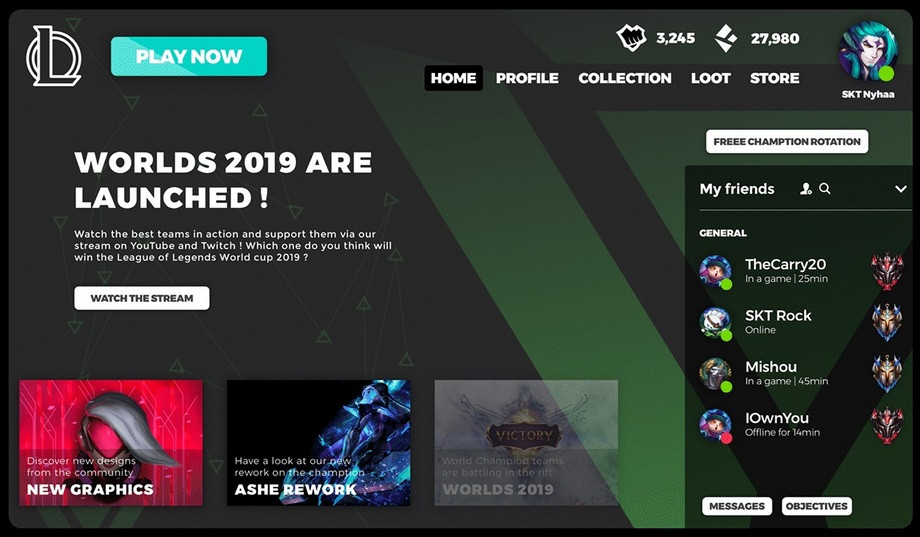Switch to the PROFILE tab
The image size is (920, 537).
tap(527, 78)
